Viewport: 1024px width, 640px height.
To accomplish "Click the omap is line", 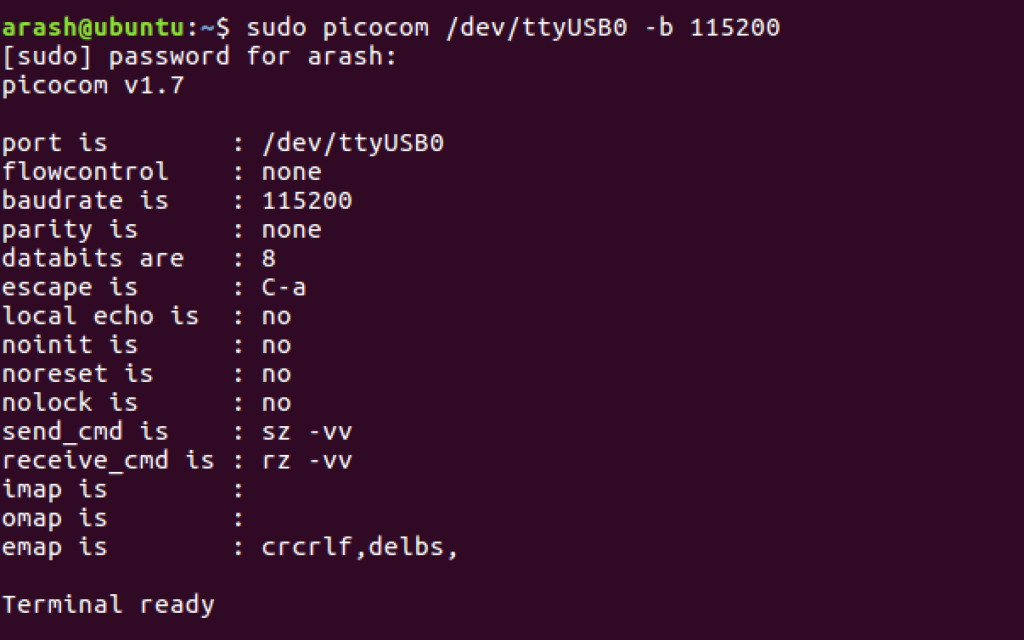I will click(x=123, y=518).
